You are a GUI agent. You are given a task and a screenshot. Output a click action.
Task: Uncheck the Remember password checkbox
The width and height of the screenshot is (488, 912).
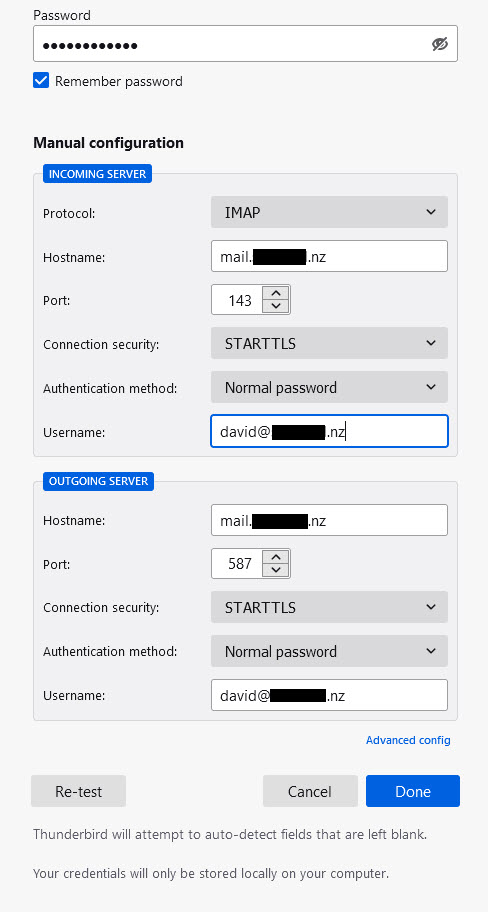coord(41,81)
